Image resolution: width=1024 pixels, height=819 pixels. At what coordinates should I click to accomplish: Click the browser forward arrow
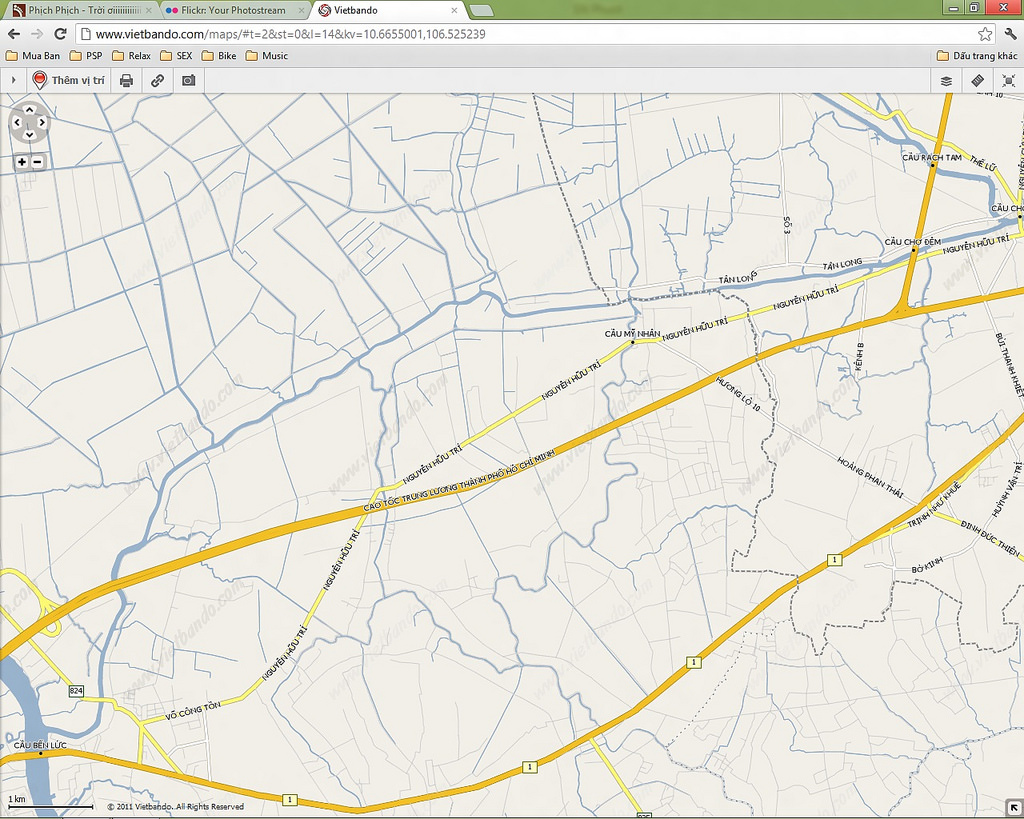(x=37, y=34)
